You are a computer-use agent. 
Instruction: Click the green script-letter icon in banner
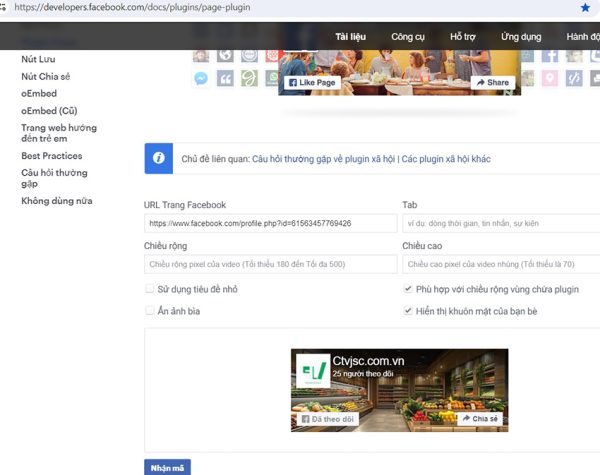point(249,78)
